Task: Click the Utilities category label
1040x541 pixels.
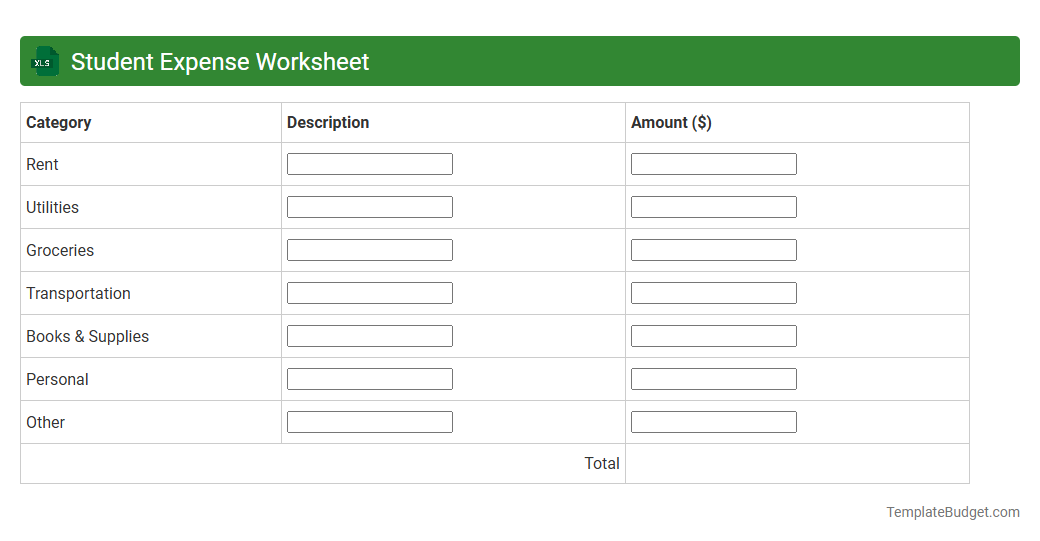Action: (x=52, y=208)
